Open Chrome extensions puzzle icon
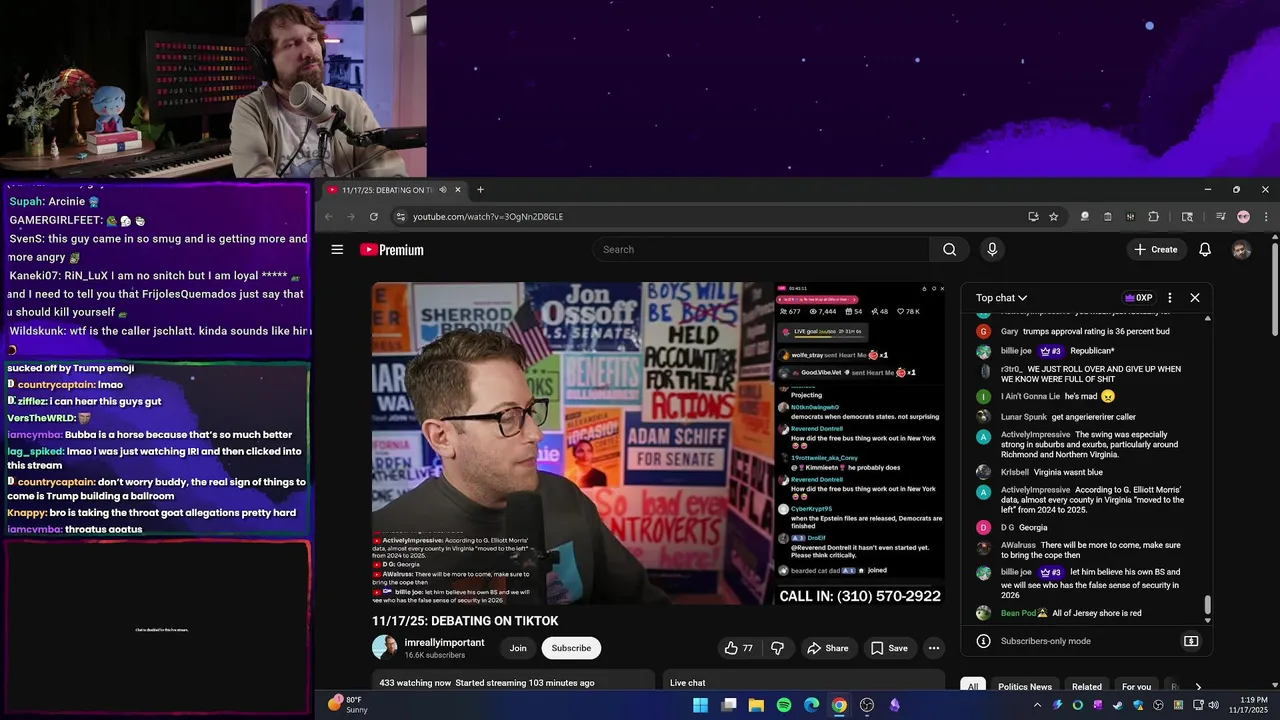 1153,217
